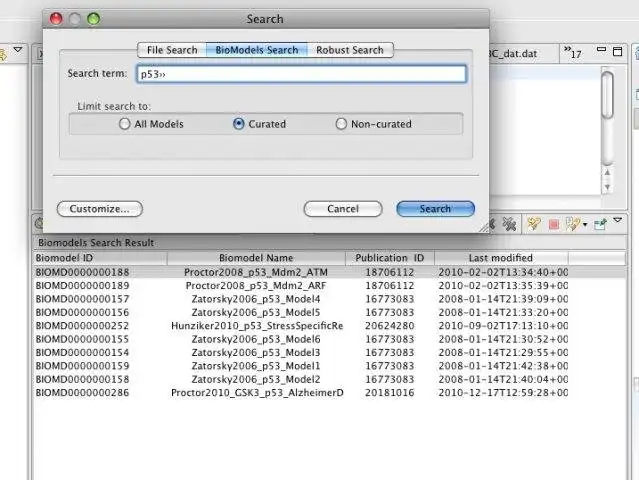Open the left panel view menu triangle
639x480 pixels.
click(x=18, y=49)
